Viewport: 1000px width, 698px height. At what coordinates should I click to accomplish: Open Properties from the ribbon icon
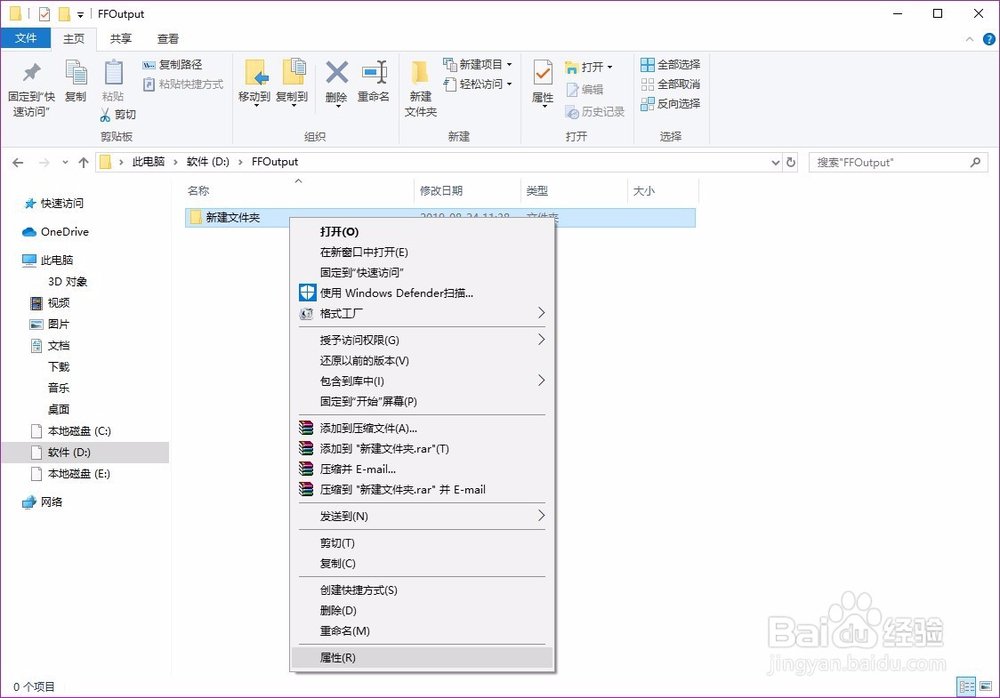[541, 85]
